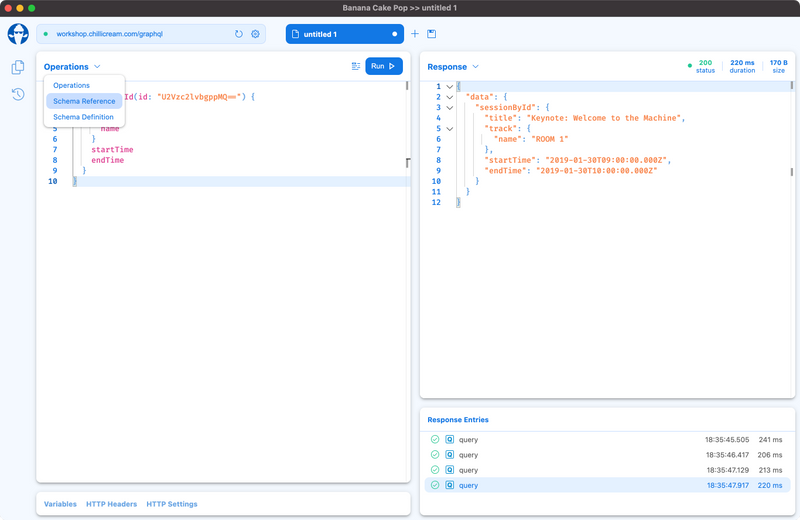
Task: Switch to the HTTP Headers tab
Action: click(111, 504)
